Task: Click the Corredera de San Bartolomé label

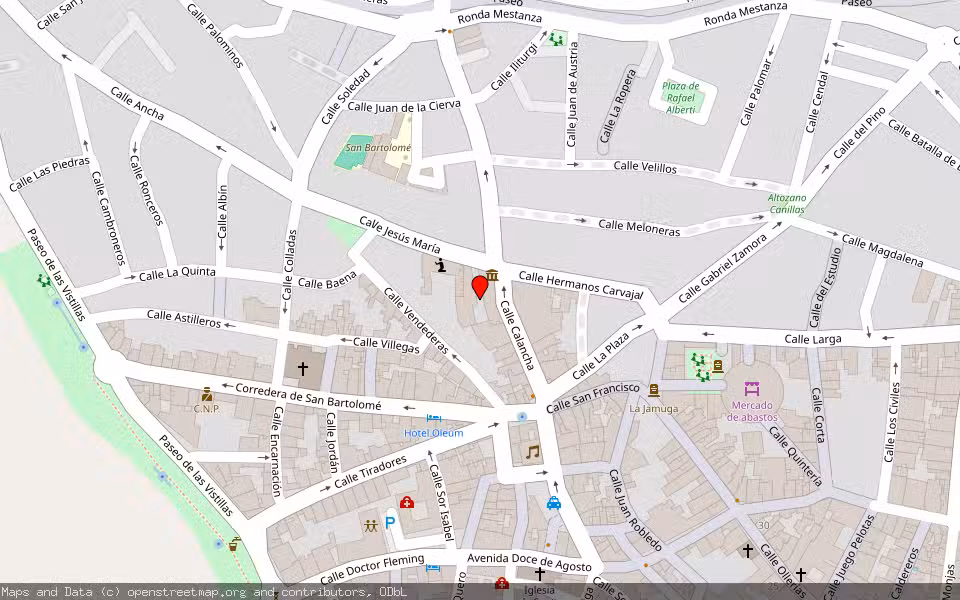Action: pos(308,396)
